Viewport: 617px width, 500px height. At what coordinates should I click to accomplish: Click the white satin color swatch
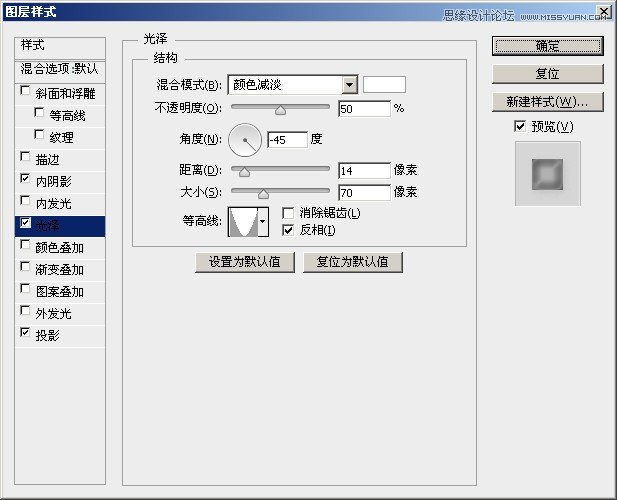[384, 85]
